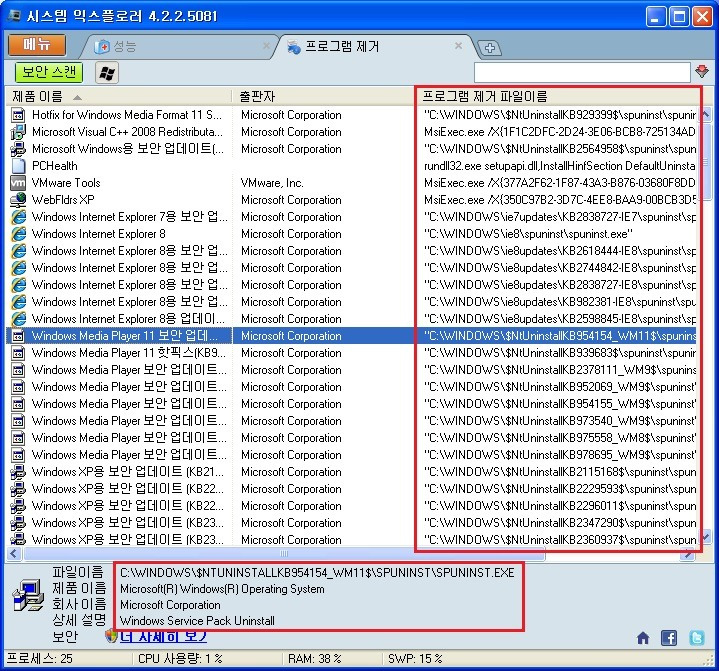
Task: Click uninstall path containing KB975558_WM8
Action: tap(560, 438)
